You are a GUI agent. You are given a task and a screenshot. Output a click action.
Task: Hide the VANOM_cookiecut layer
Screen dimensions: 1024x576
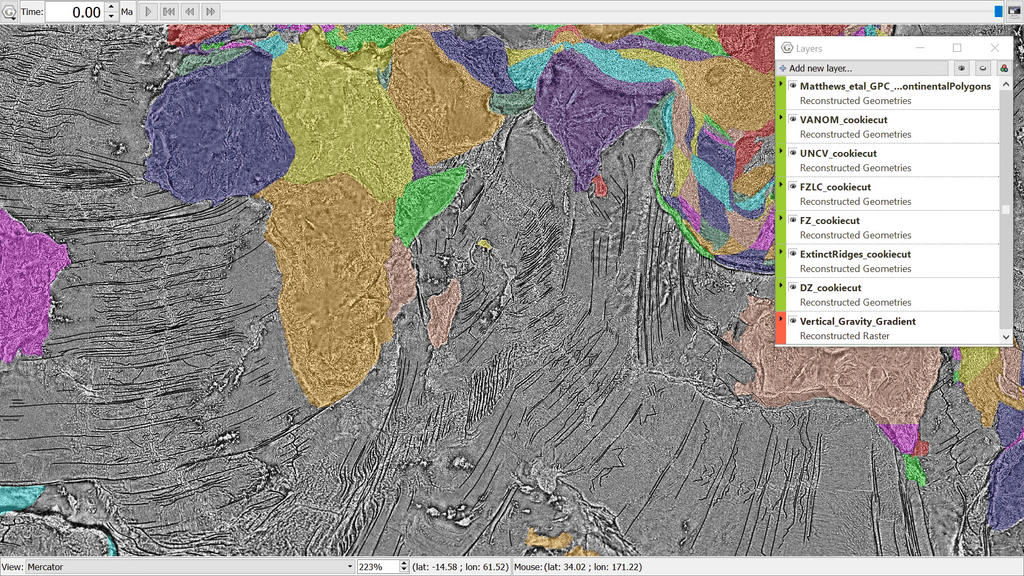click(793, 119)
